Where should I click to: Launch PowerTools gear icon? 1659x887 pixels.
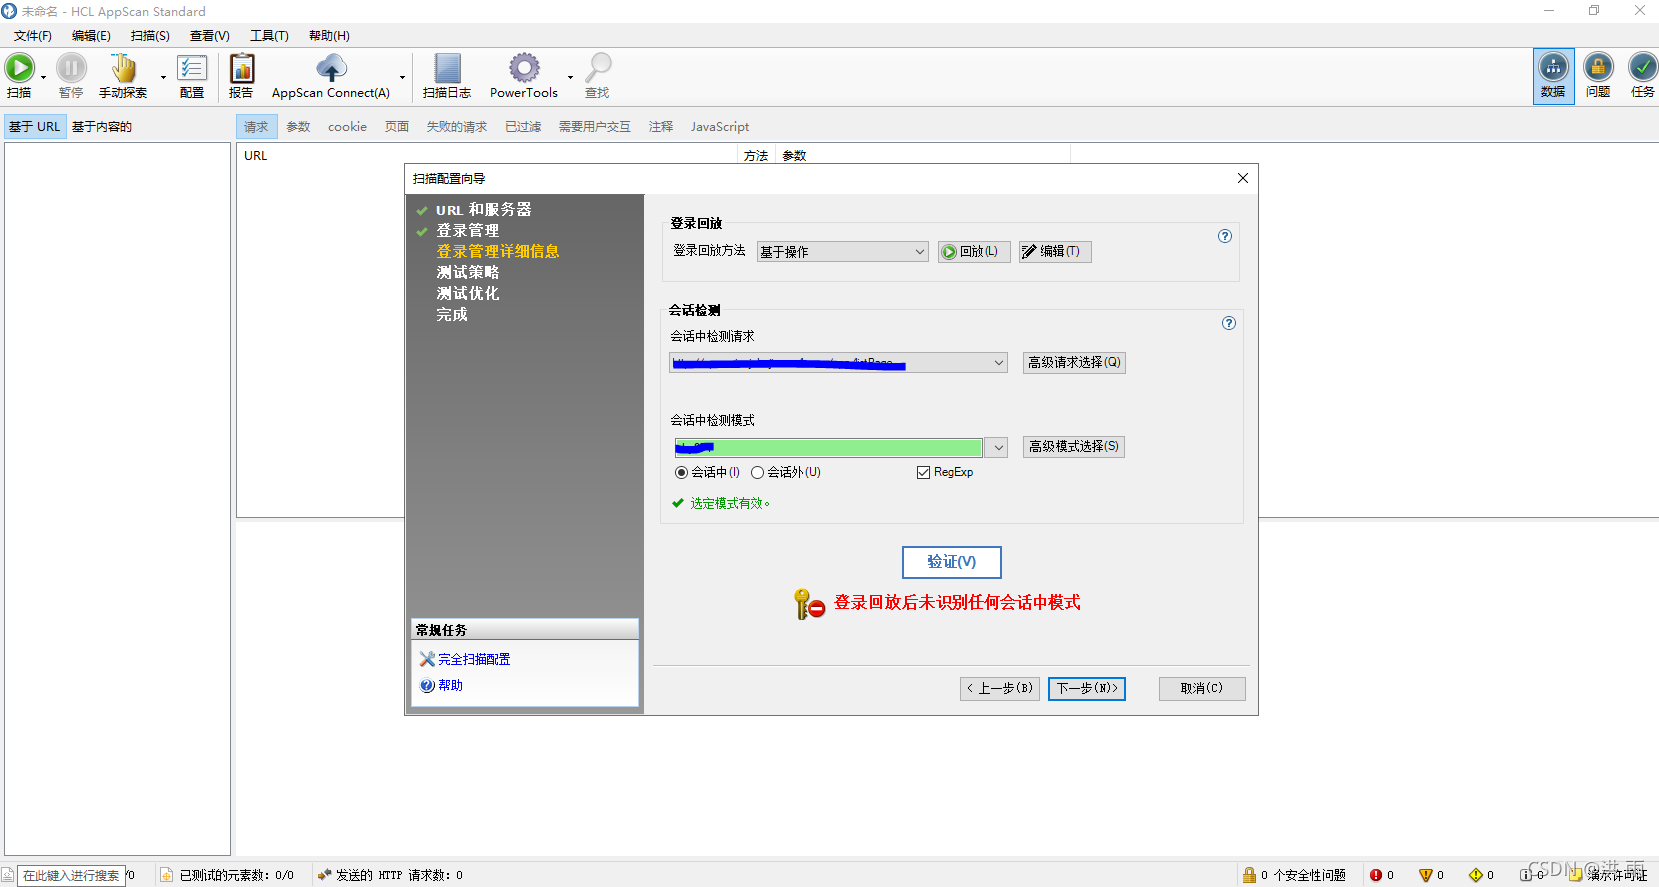click(x=524, y=68)
